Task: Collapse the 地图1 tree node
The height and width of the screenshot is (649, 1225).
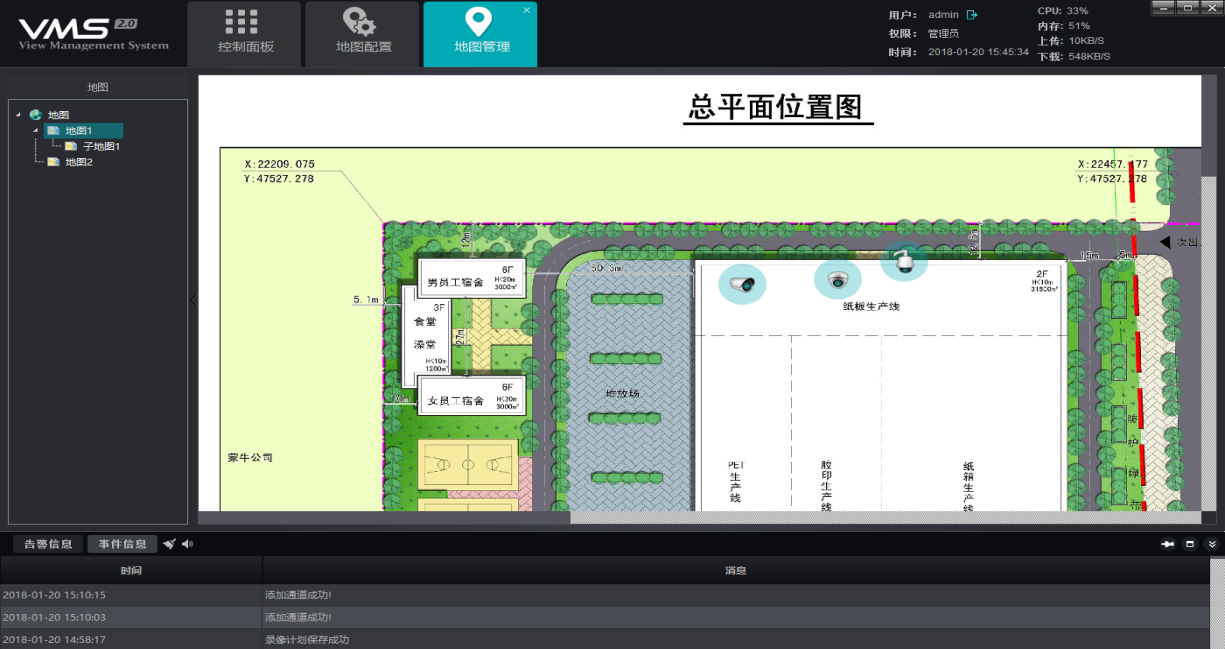Action: click(x=35, y=131)
